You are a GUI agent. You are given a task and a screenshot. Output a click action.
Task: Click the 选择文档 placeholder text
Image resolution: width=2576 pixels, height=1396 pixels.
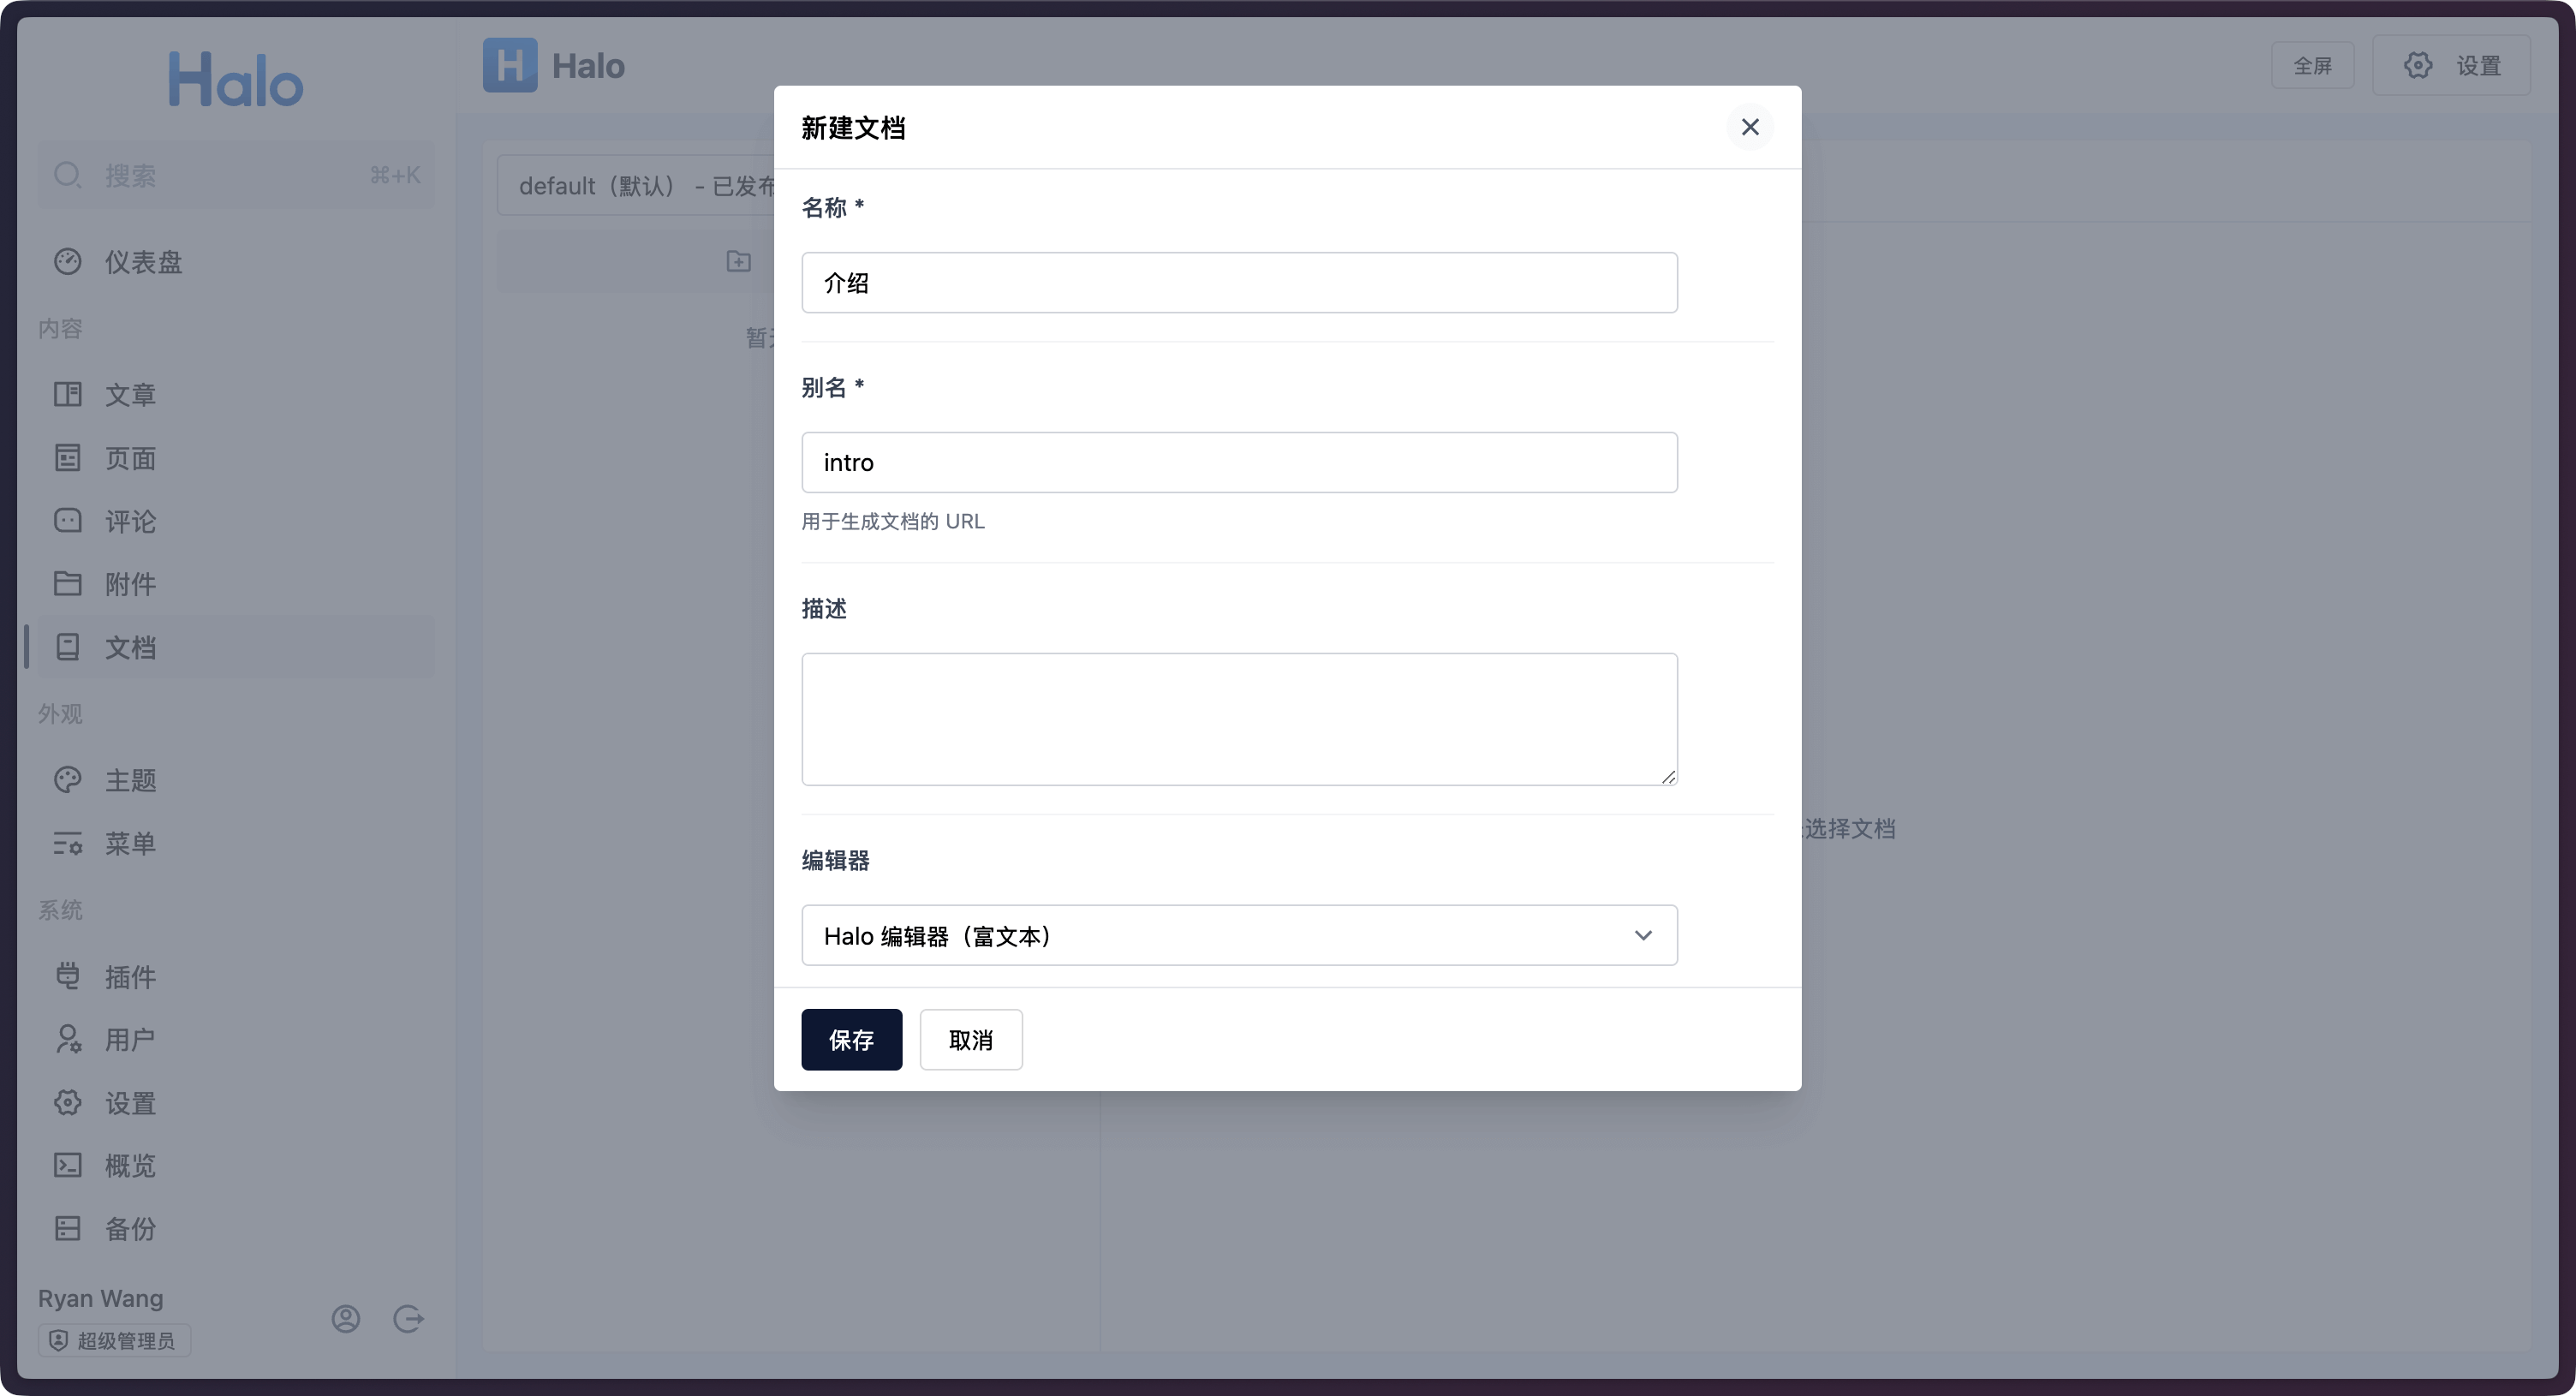[x=1850, y=829]
